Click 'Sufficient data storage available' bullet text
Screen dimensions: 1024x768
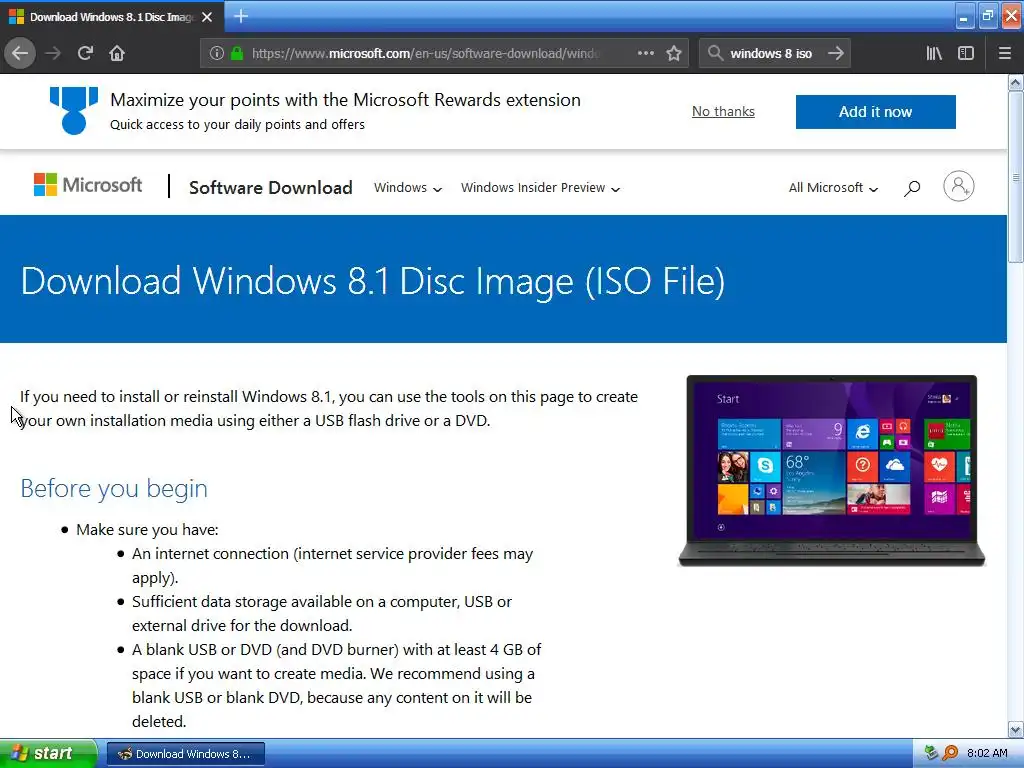tap(322, 613)
